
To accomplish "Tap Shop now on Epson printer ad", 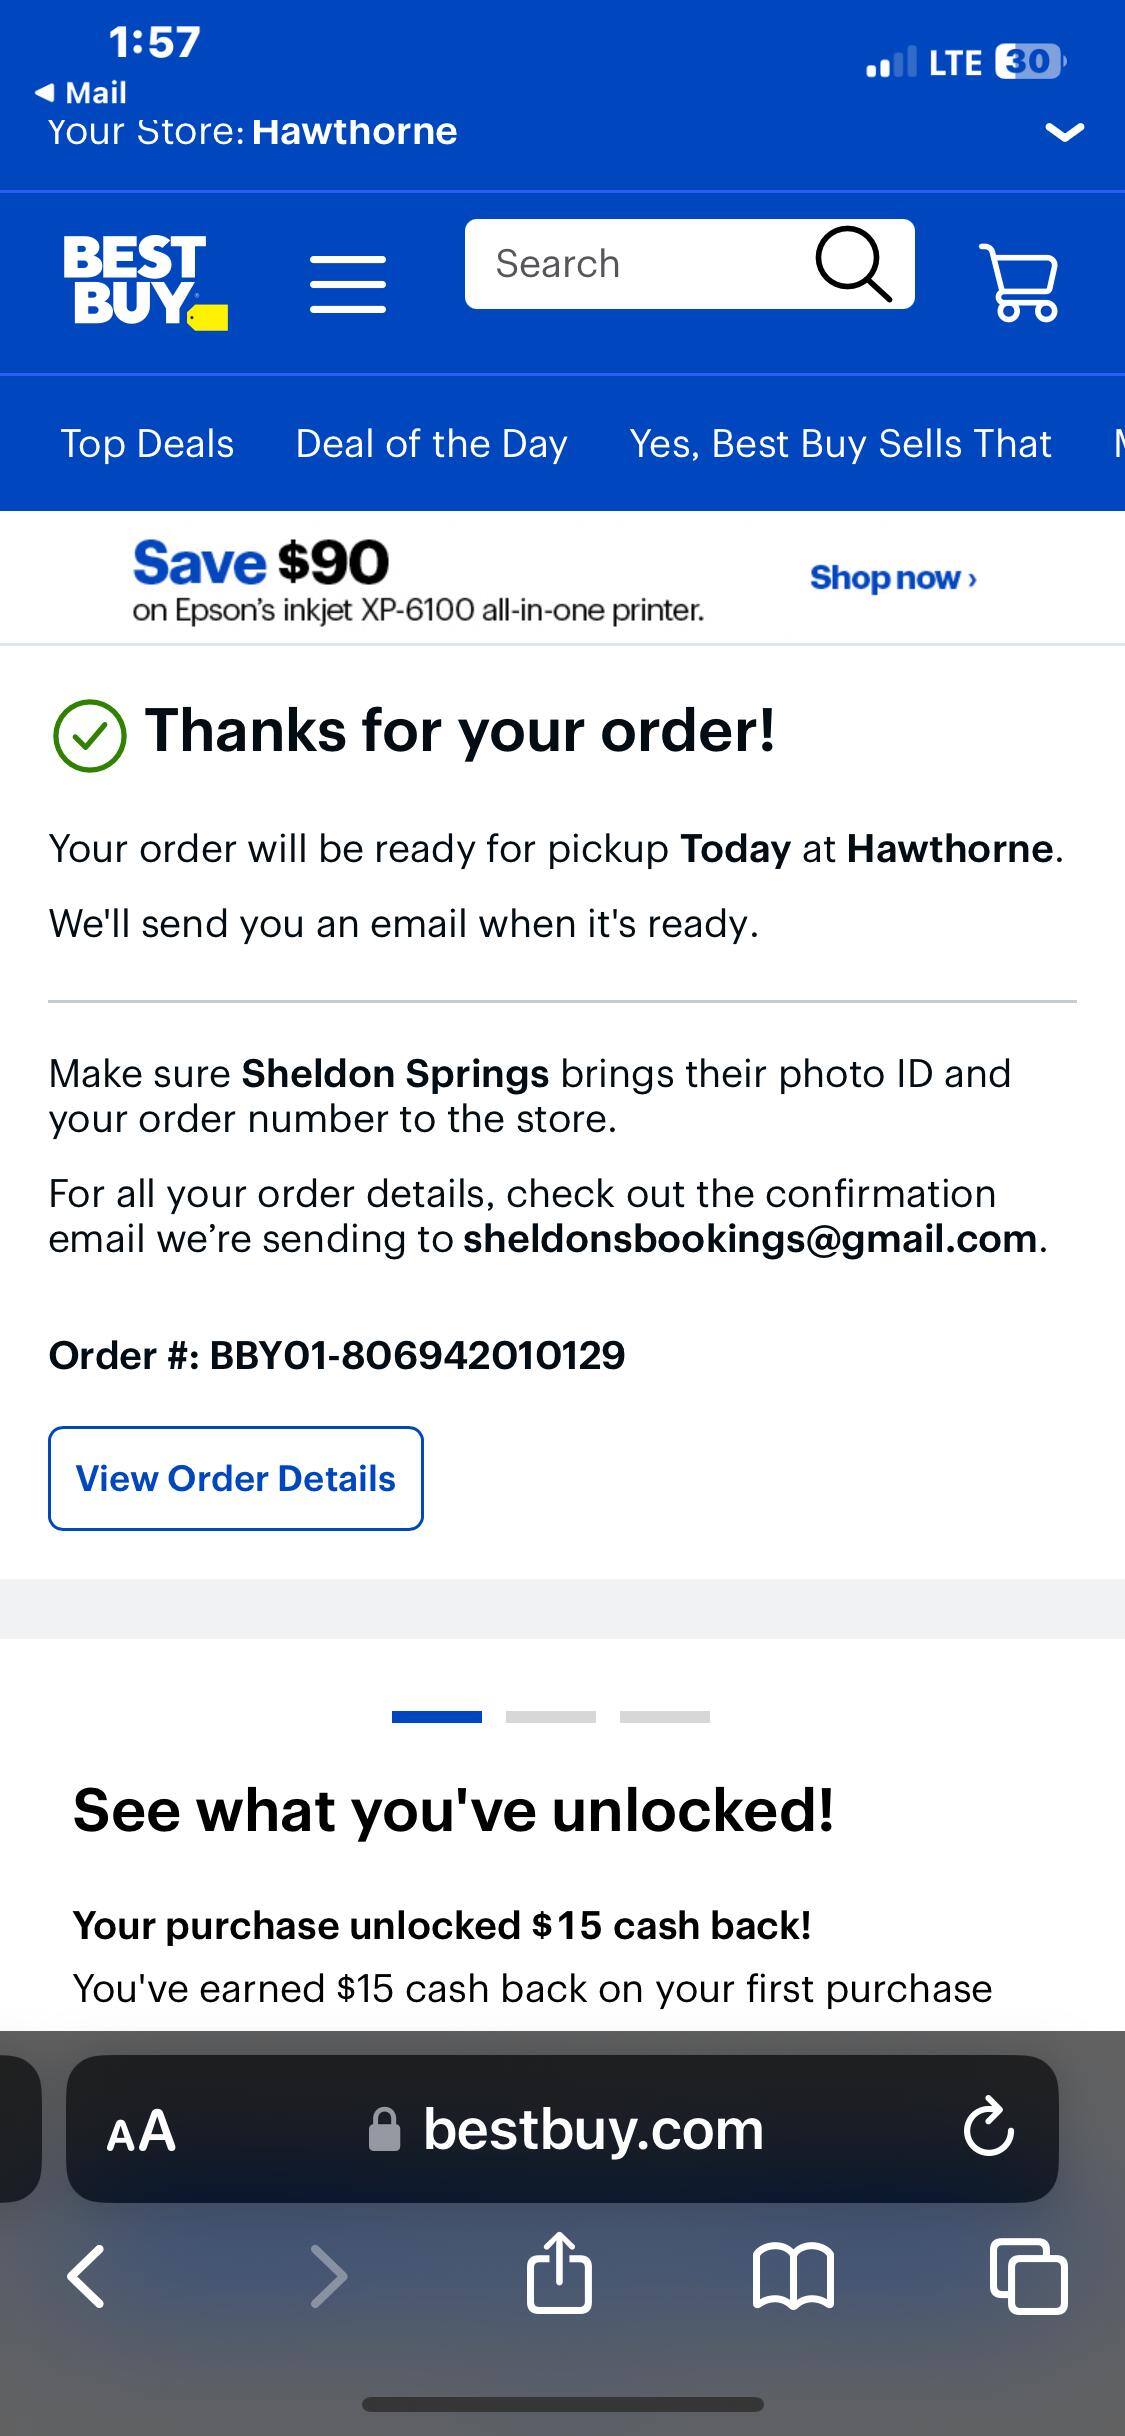I will point(892,577).
